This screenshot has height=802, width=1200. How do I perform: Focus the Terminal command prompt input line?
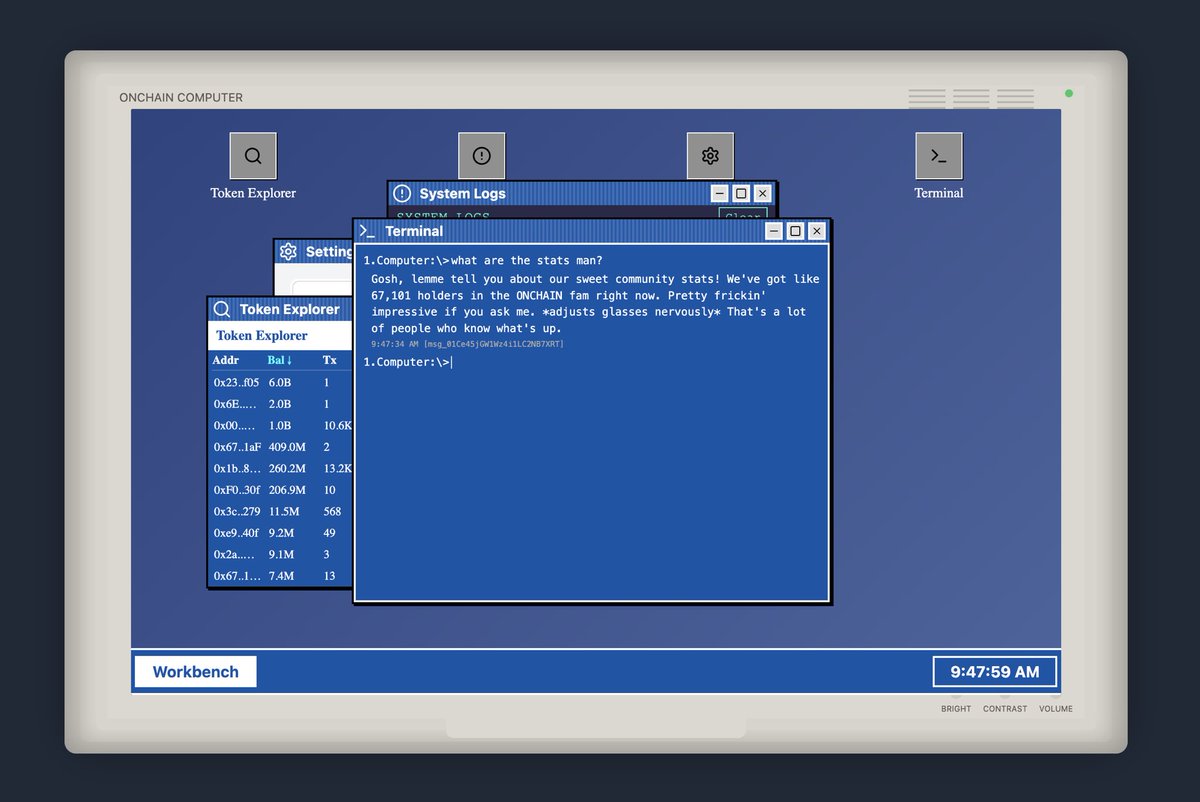point(592,362)
